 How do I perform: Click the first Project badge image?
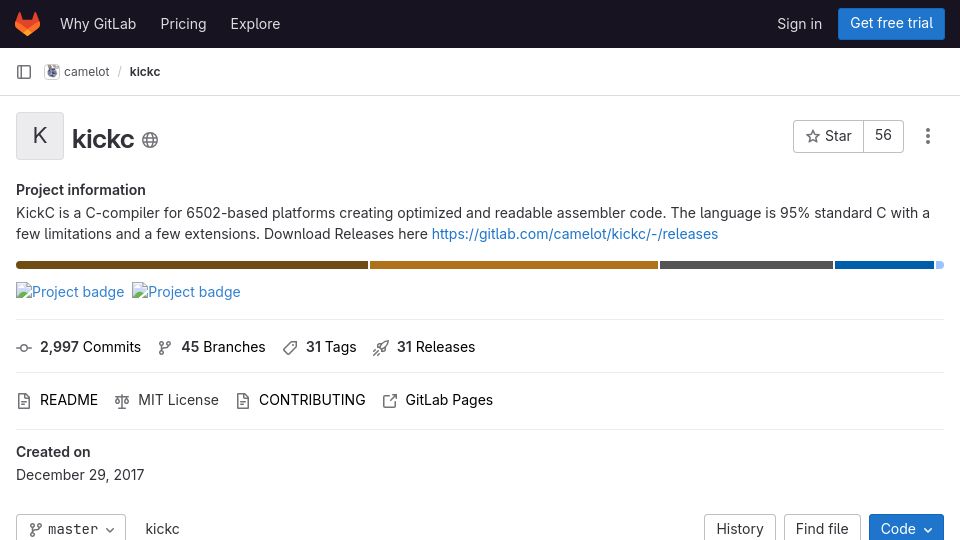coord(70,291)
